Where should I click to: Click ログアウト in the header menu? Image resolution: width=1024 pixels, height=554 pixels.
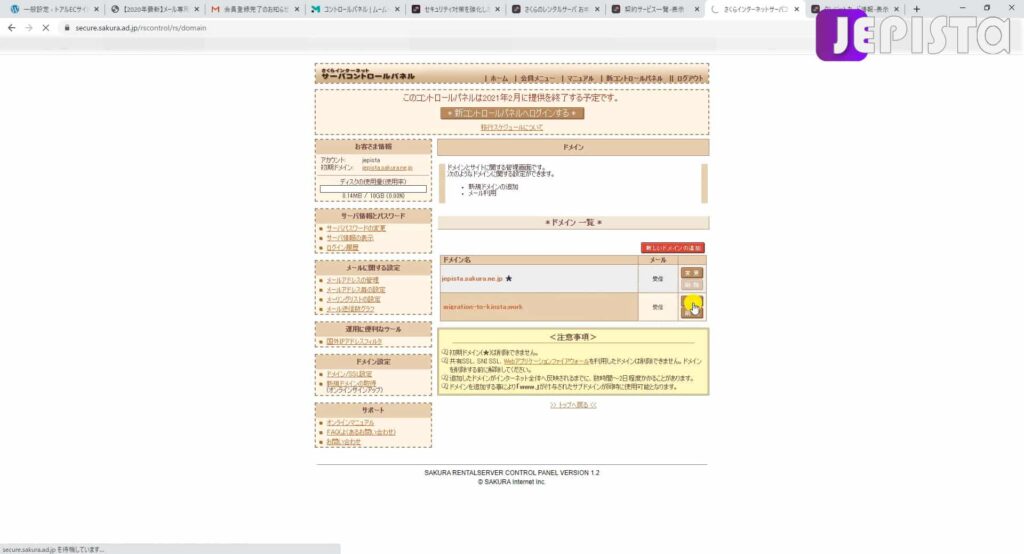point(690,78)
